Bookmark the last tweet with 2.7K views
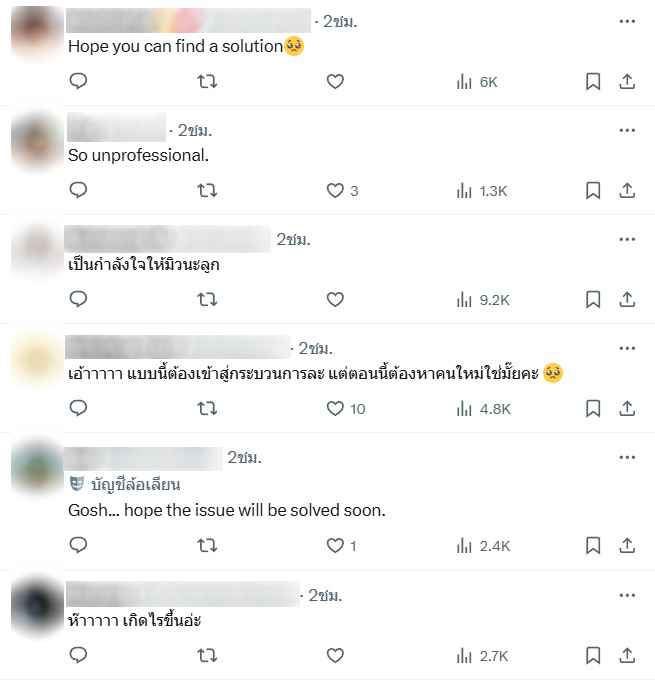 pos(593,655)
